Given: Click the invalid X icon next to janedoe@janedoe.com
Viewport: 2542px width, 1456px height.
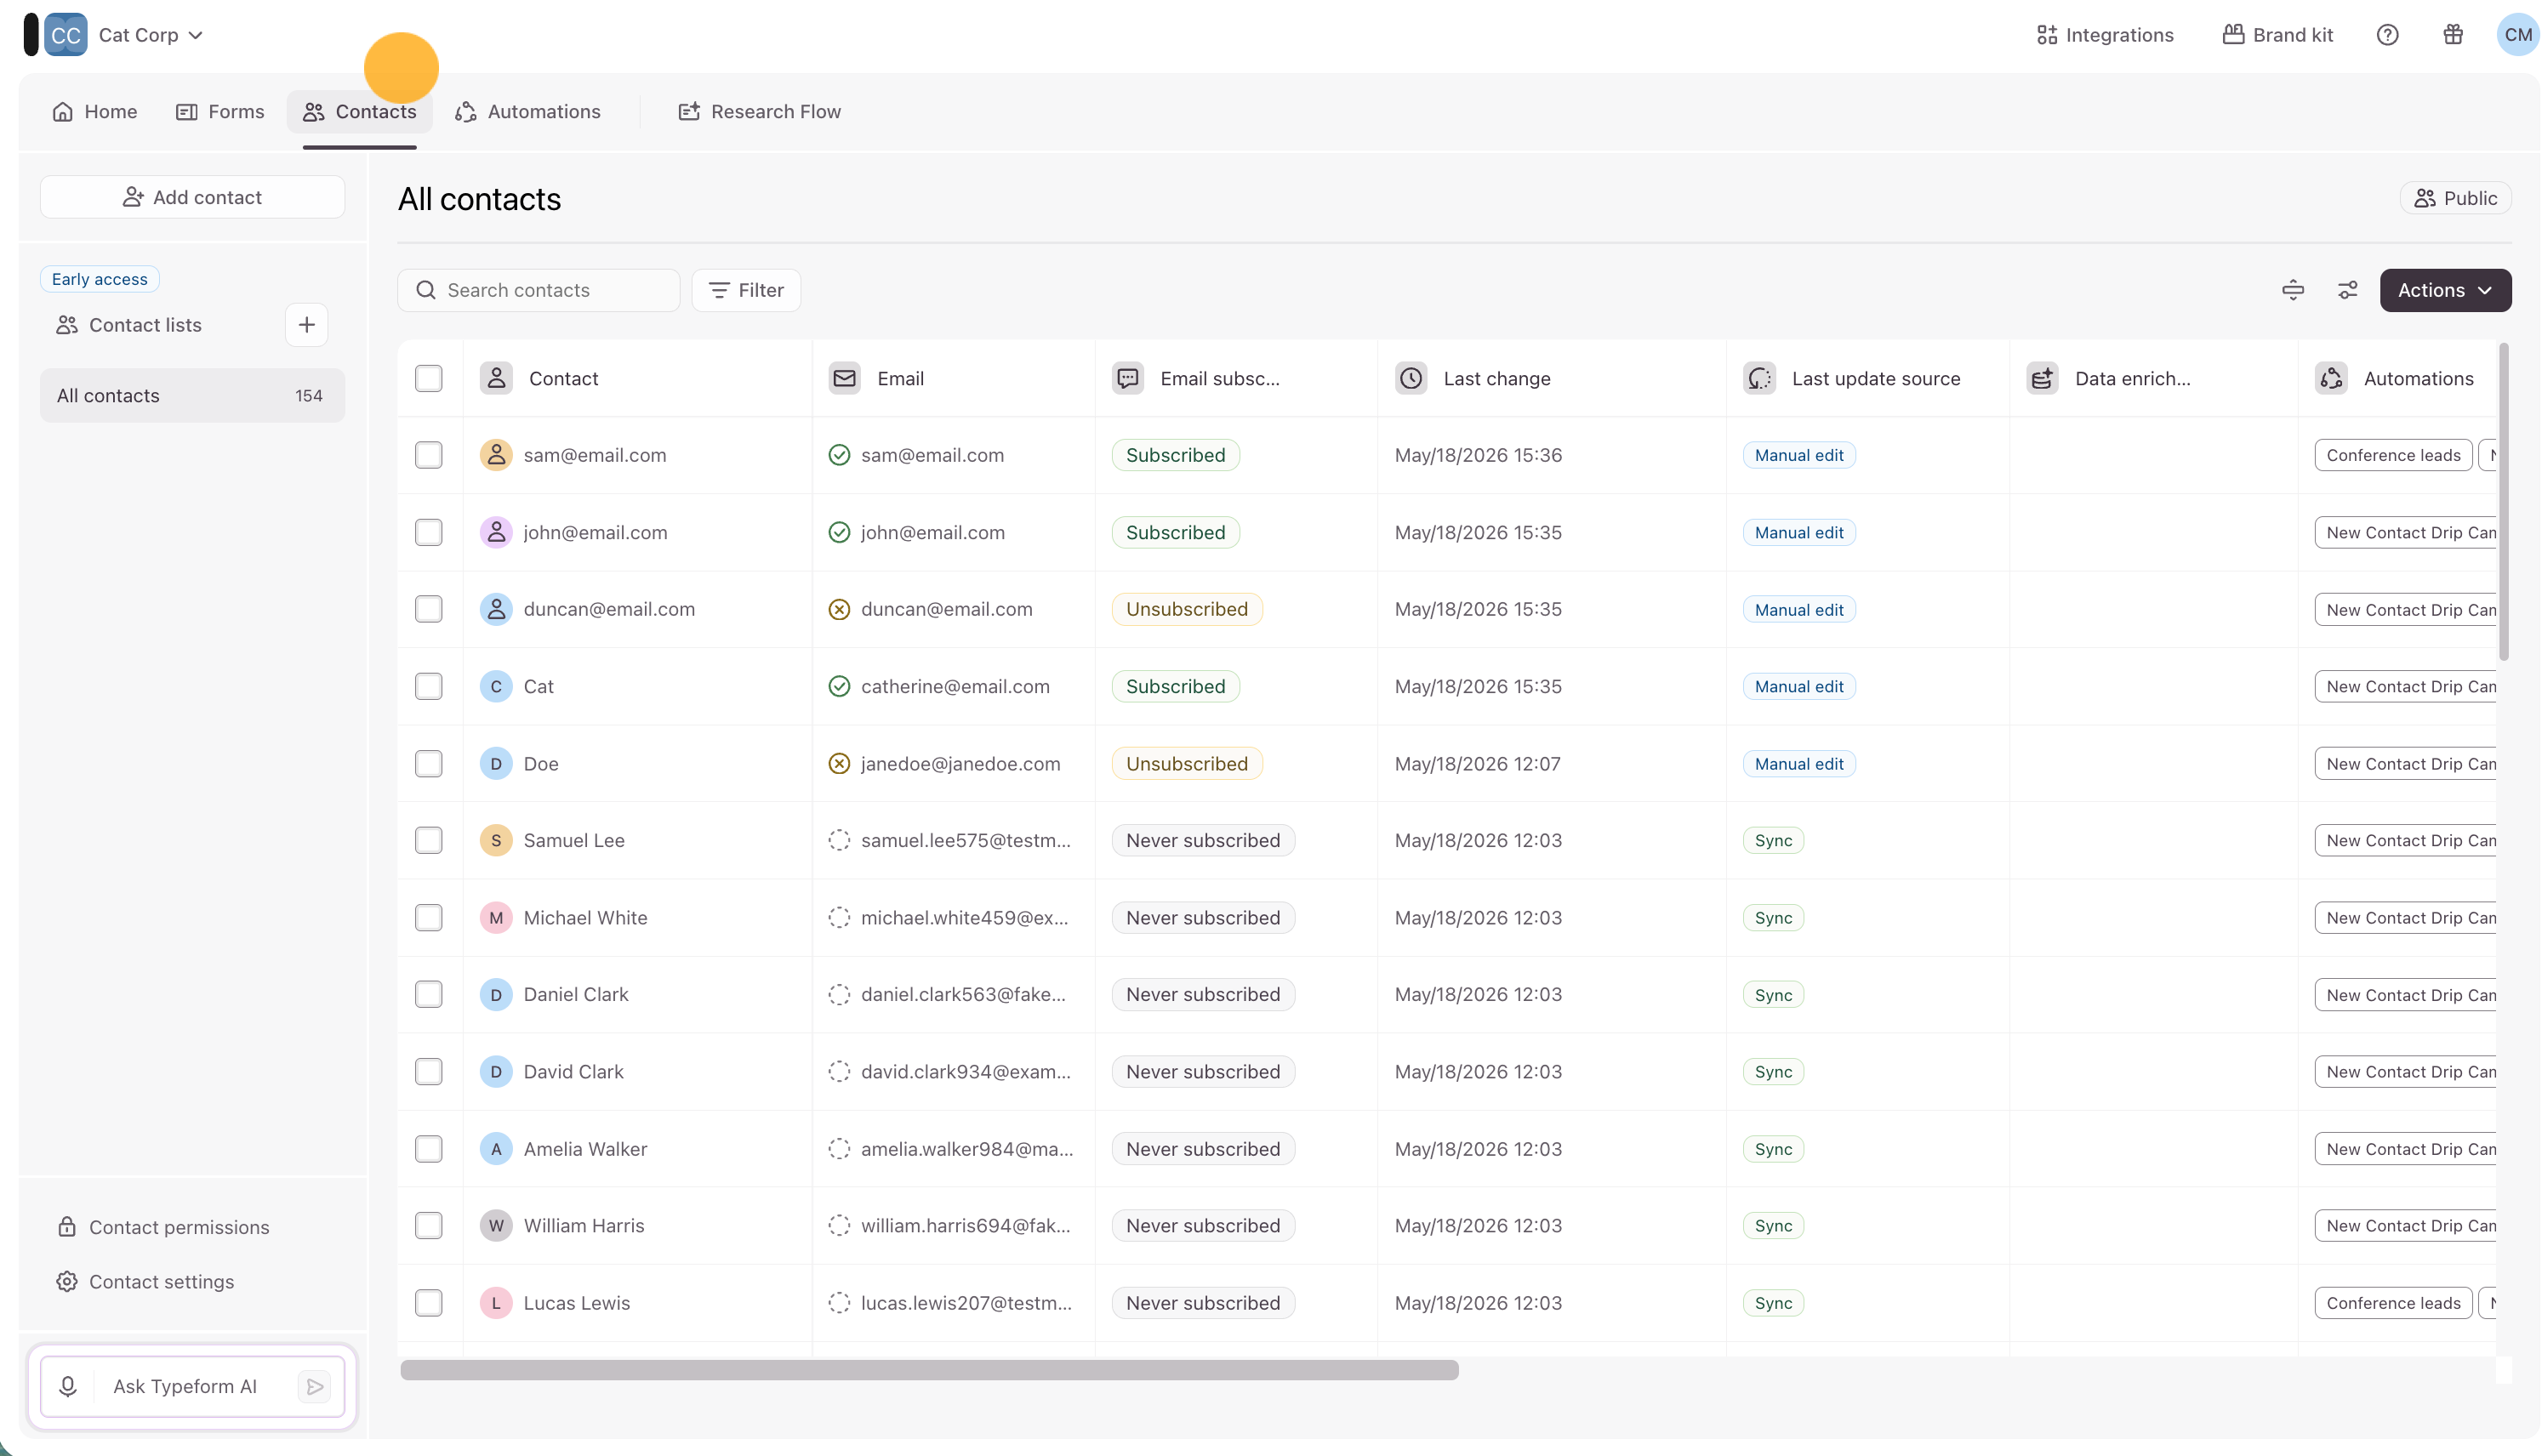Looking at the screenshot, I should (x=839, y=764).
